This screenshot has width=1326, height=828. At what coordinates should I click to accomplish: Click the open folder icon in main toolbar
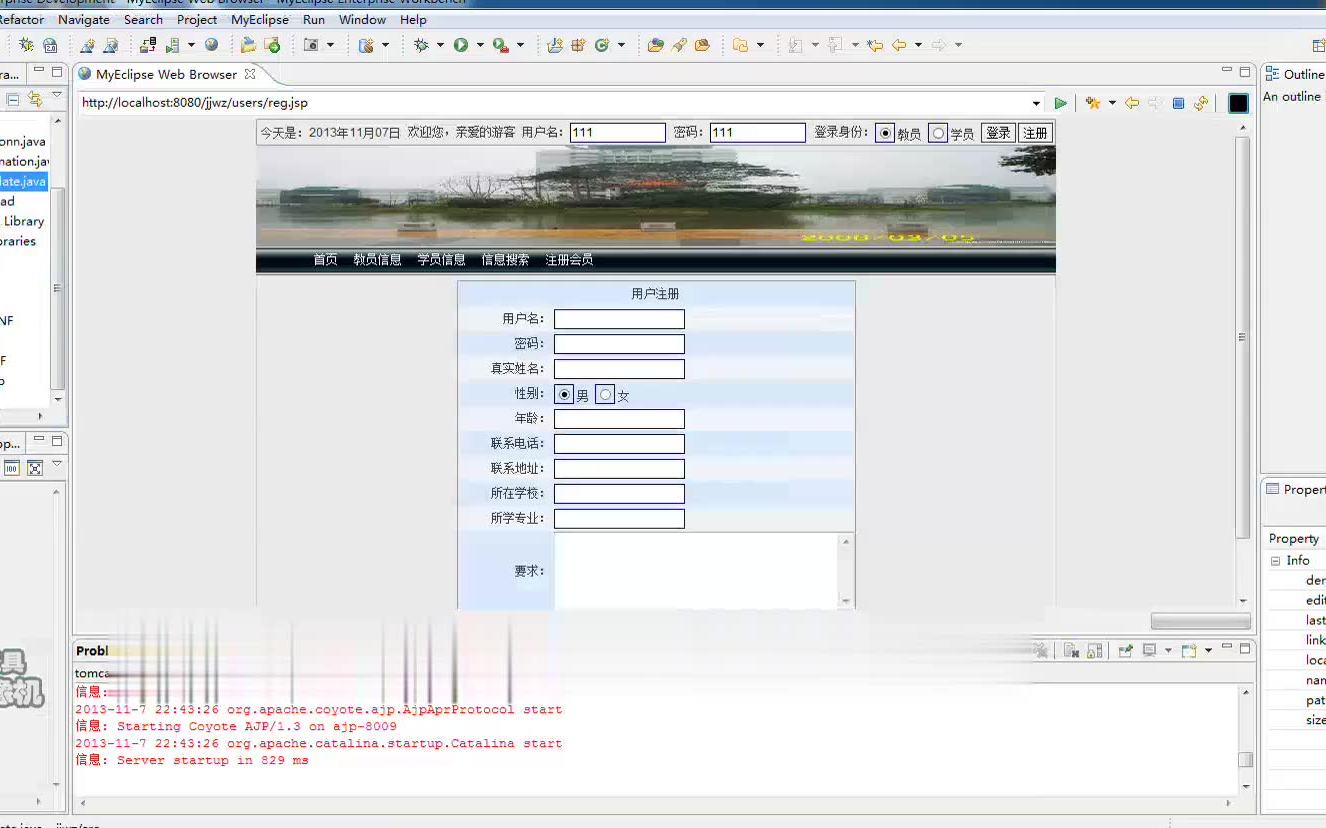[248, 45]
